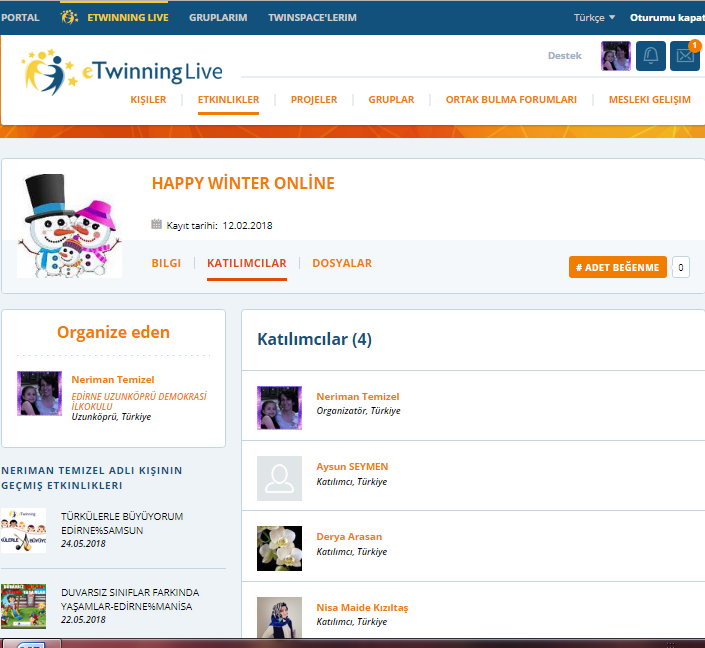Click Oturumu kapat to log out

pyautogui.click(x=667, y=17)
